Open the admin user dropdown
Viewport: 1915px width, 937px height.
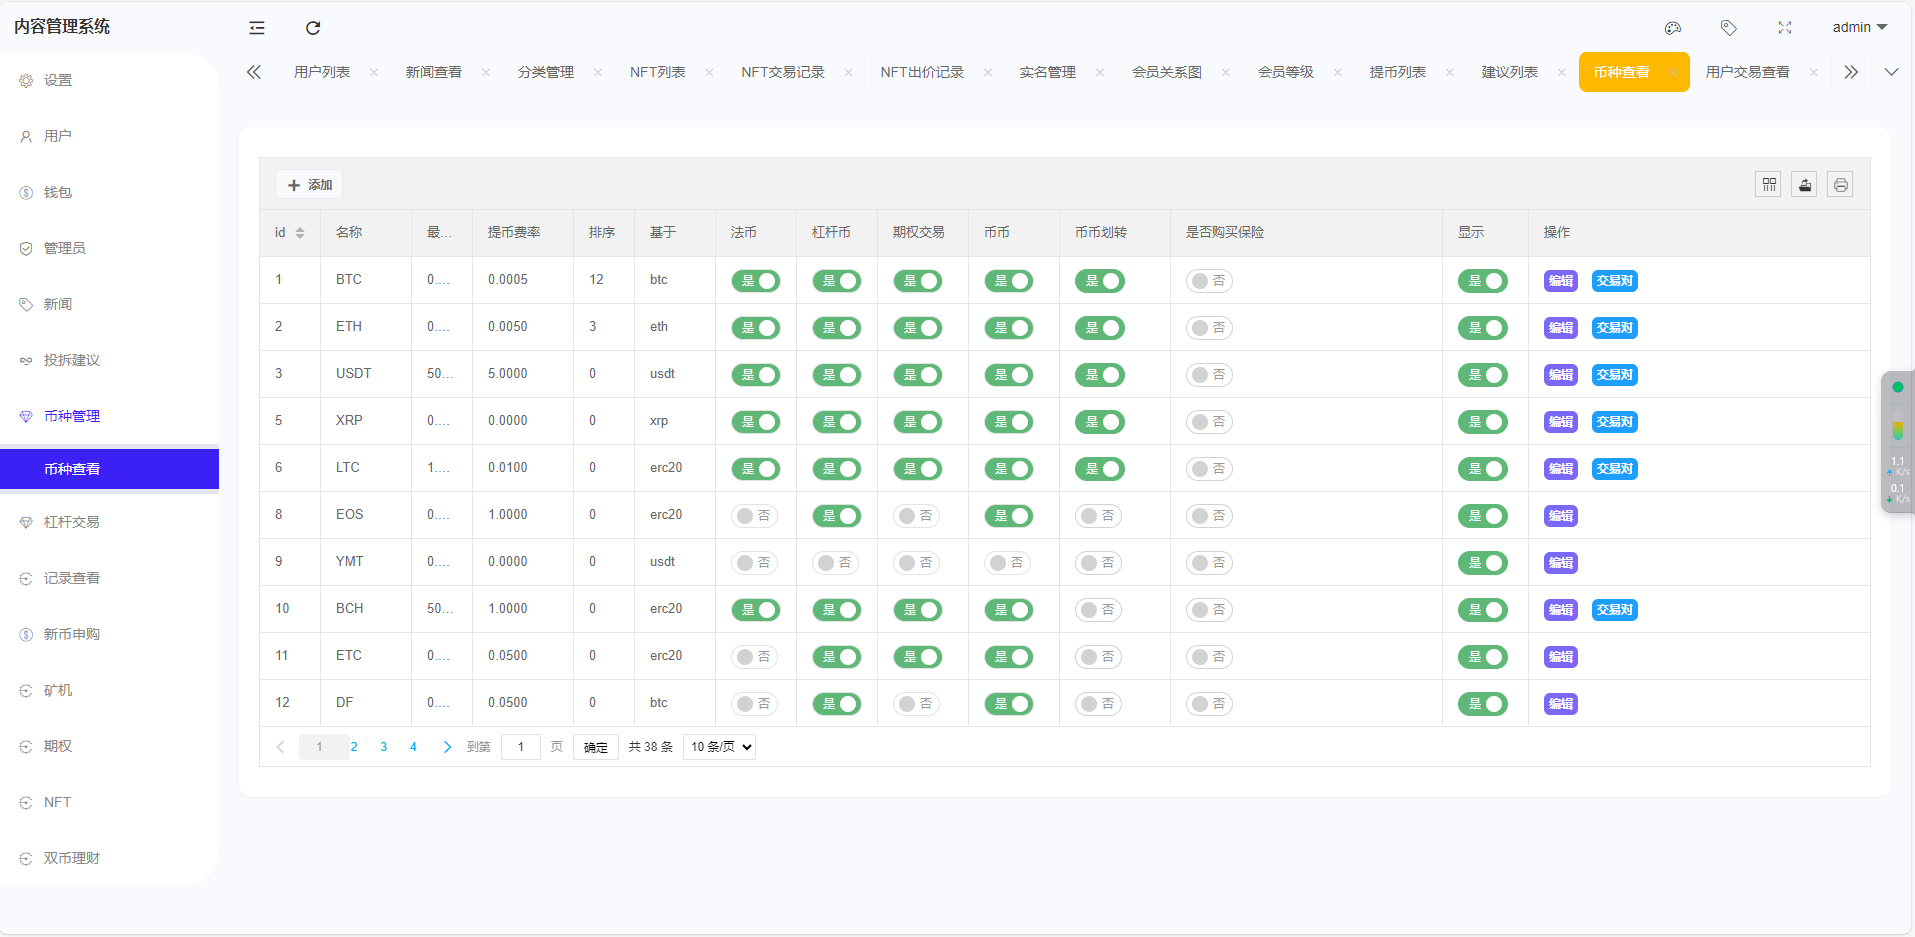coord(1859,27)
